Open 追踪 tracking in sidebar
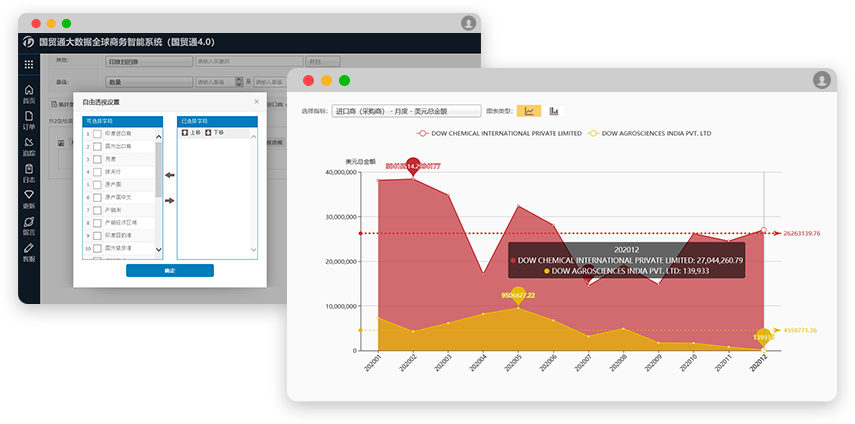 (x=29, y=147)
